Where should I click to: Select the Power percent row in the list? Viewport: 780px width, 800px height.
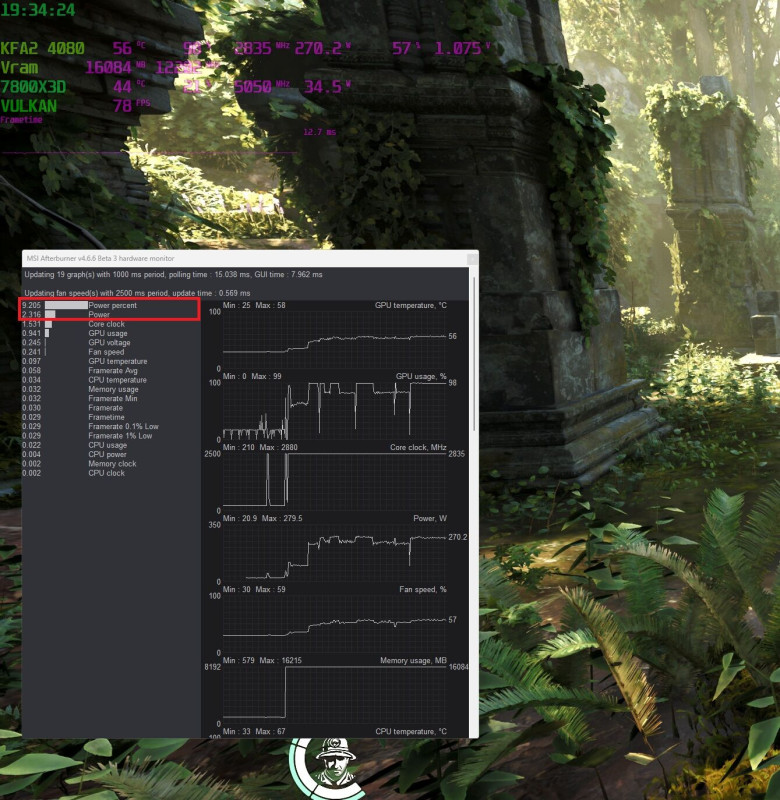click(x=111, y=305)
